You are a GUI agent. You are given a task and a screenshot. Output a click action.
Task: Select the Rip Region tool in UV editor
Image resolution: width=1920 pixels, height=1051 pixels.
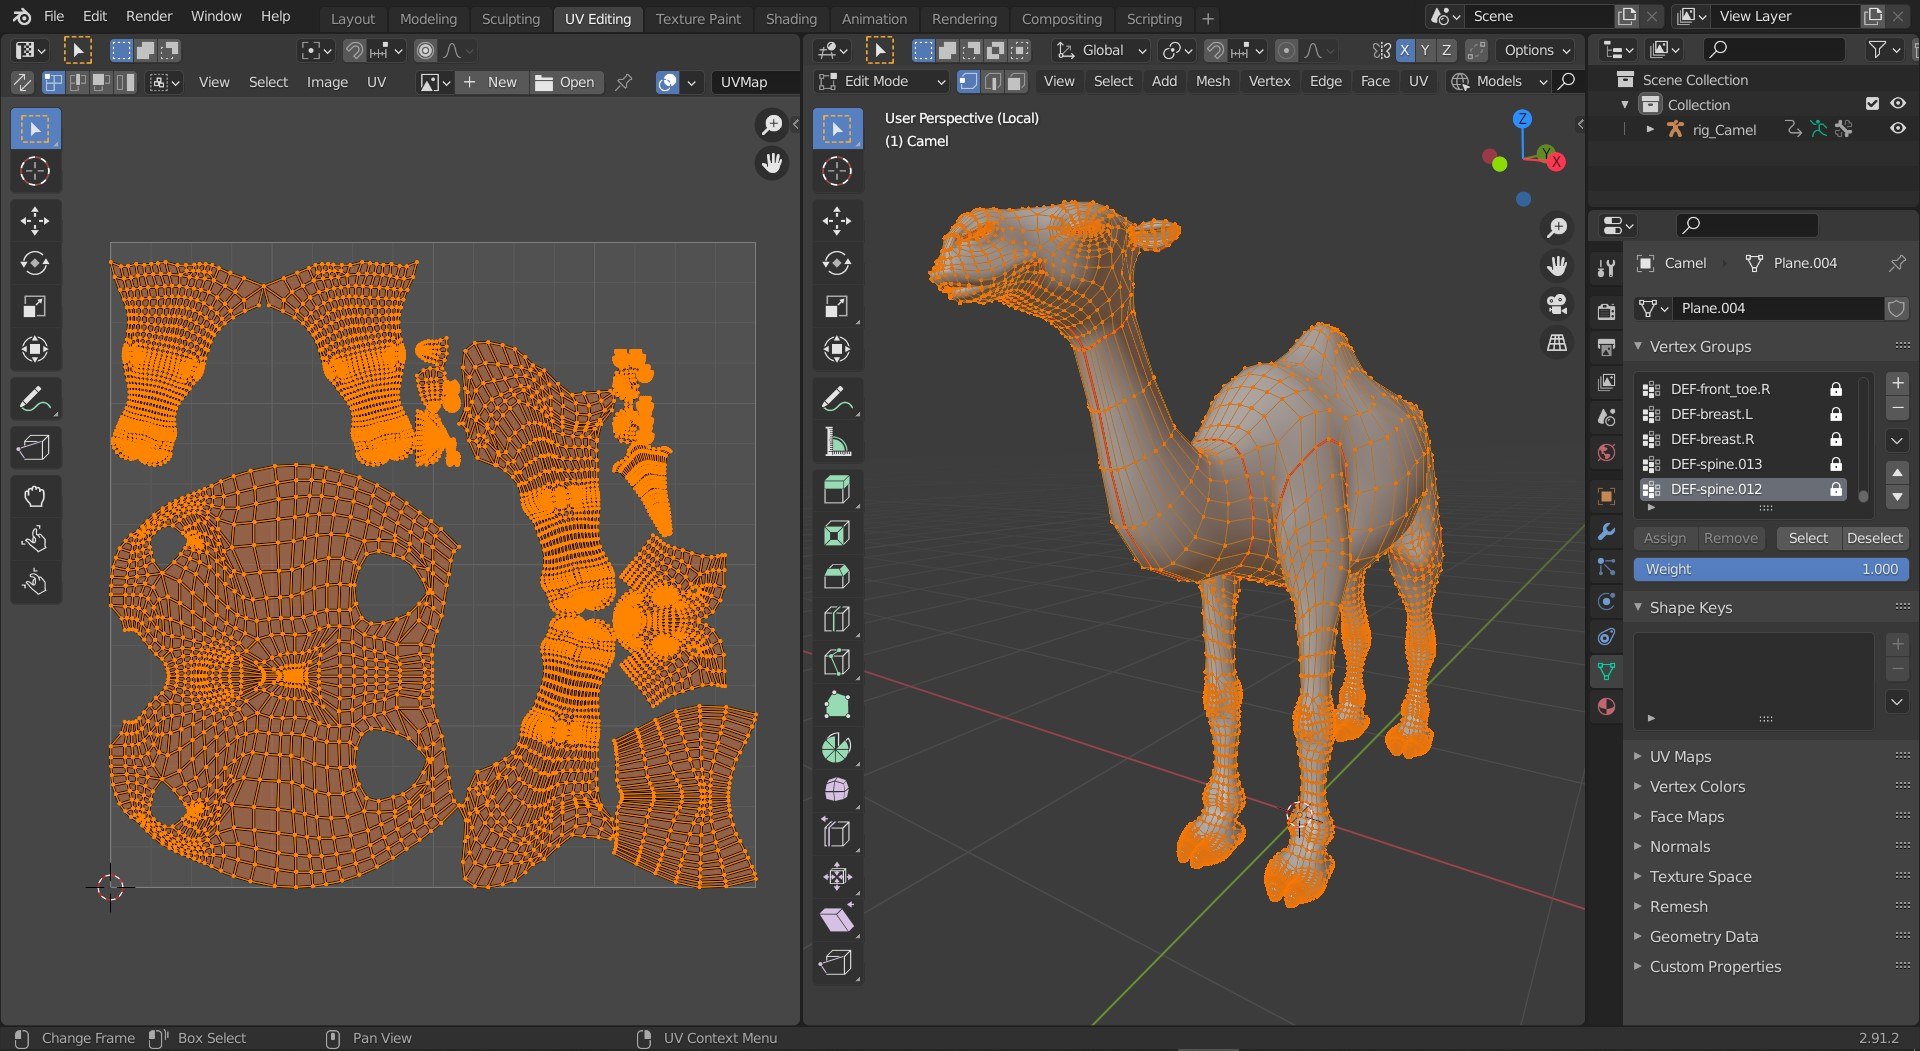click(35, 447)
